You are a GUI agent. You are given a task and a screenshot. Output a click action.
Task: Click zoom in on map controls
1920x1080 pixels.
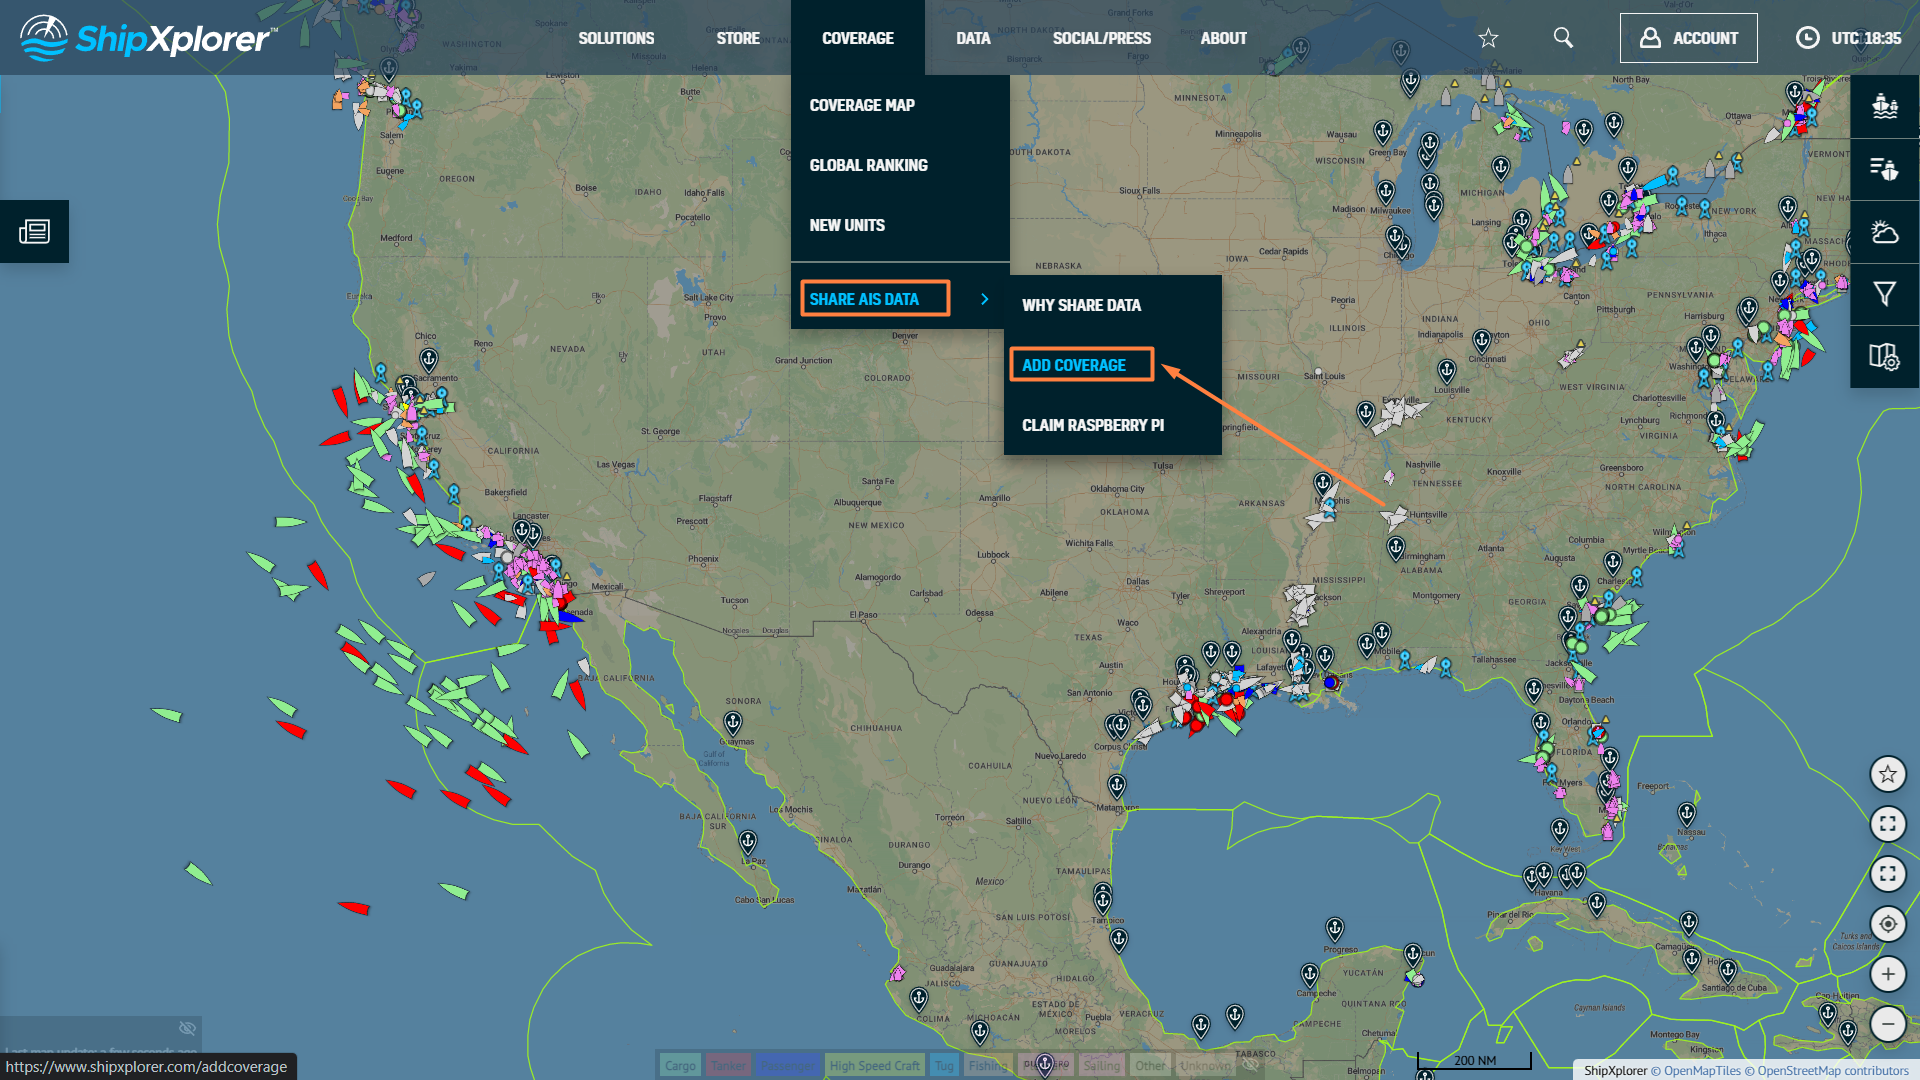point(1887,974)
